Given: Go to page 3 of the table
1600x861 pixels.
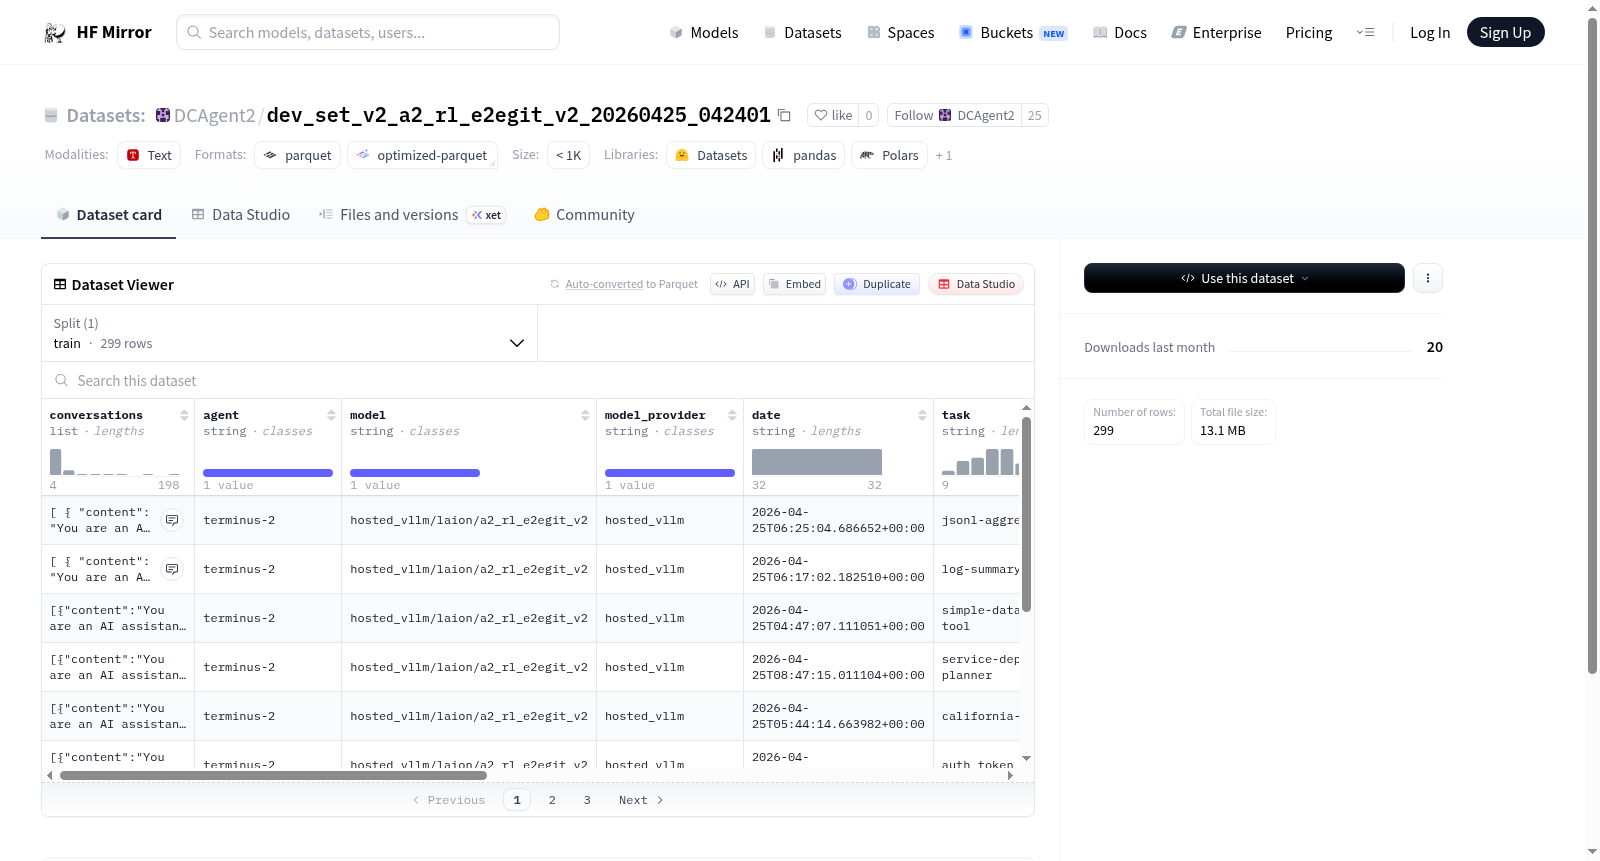Looking at the screenshot, I should pos(587,800).
